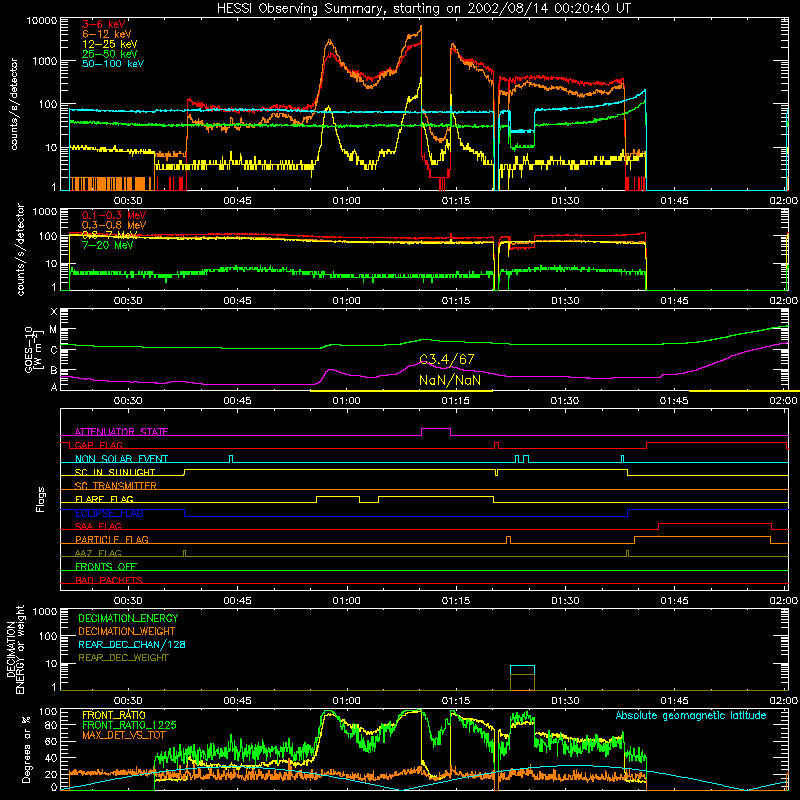Click the 0.8-7 MeV legend label
Screen dimensions: 800x800
point(110,235)
